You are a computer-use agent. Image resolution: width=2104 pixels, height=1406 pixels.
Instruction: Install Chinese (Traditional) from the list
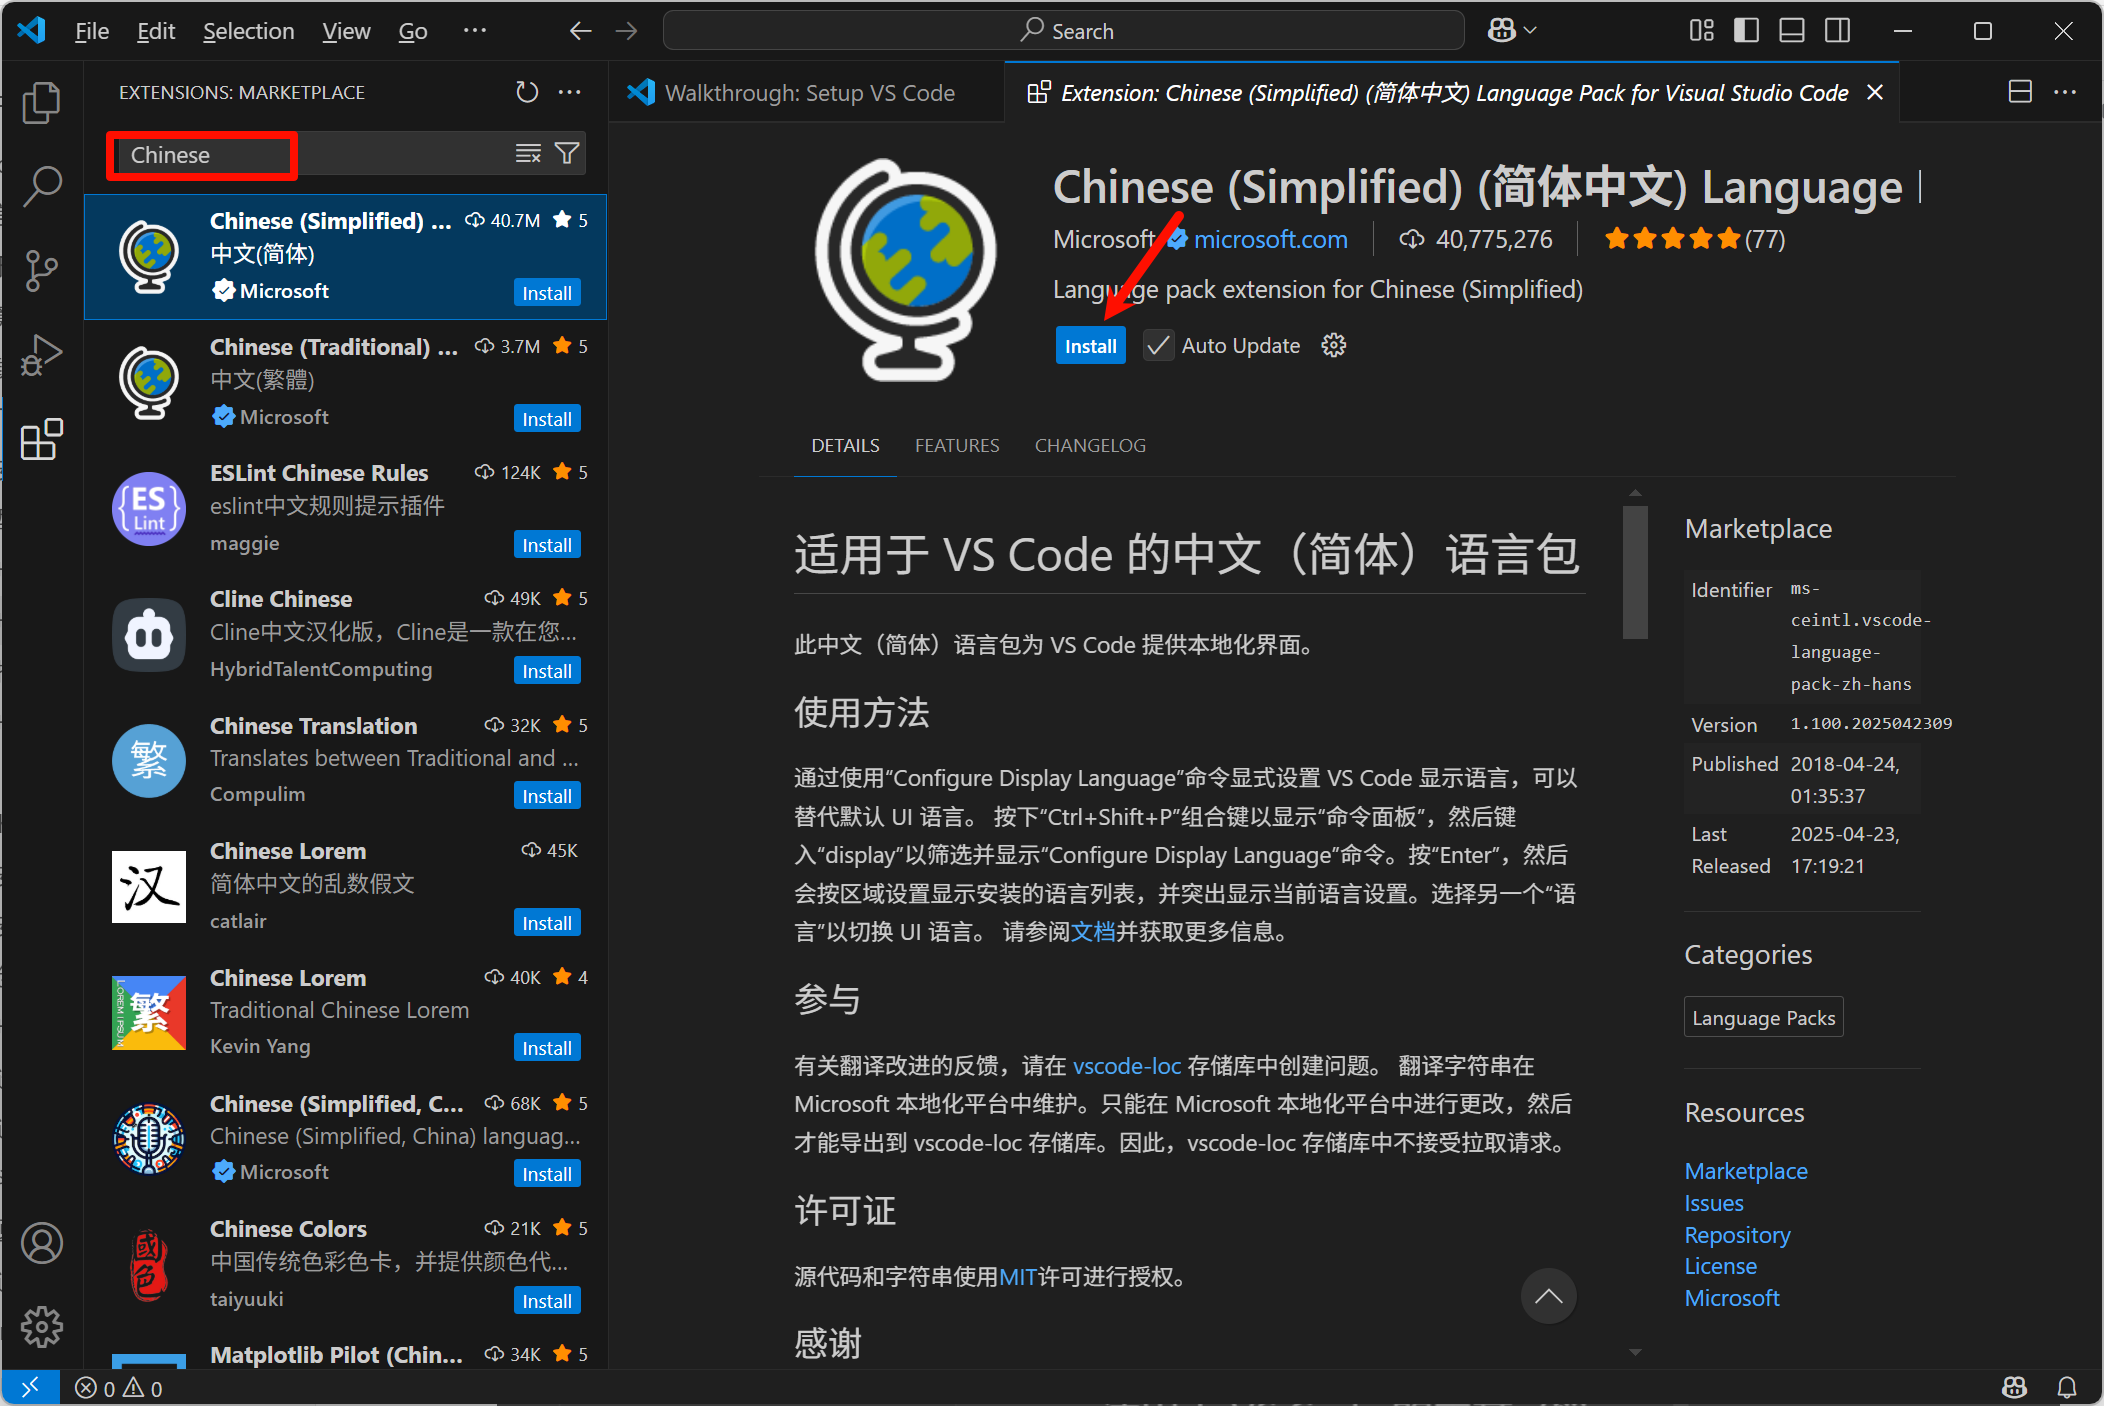[547, 419]
